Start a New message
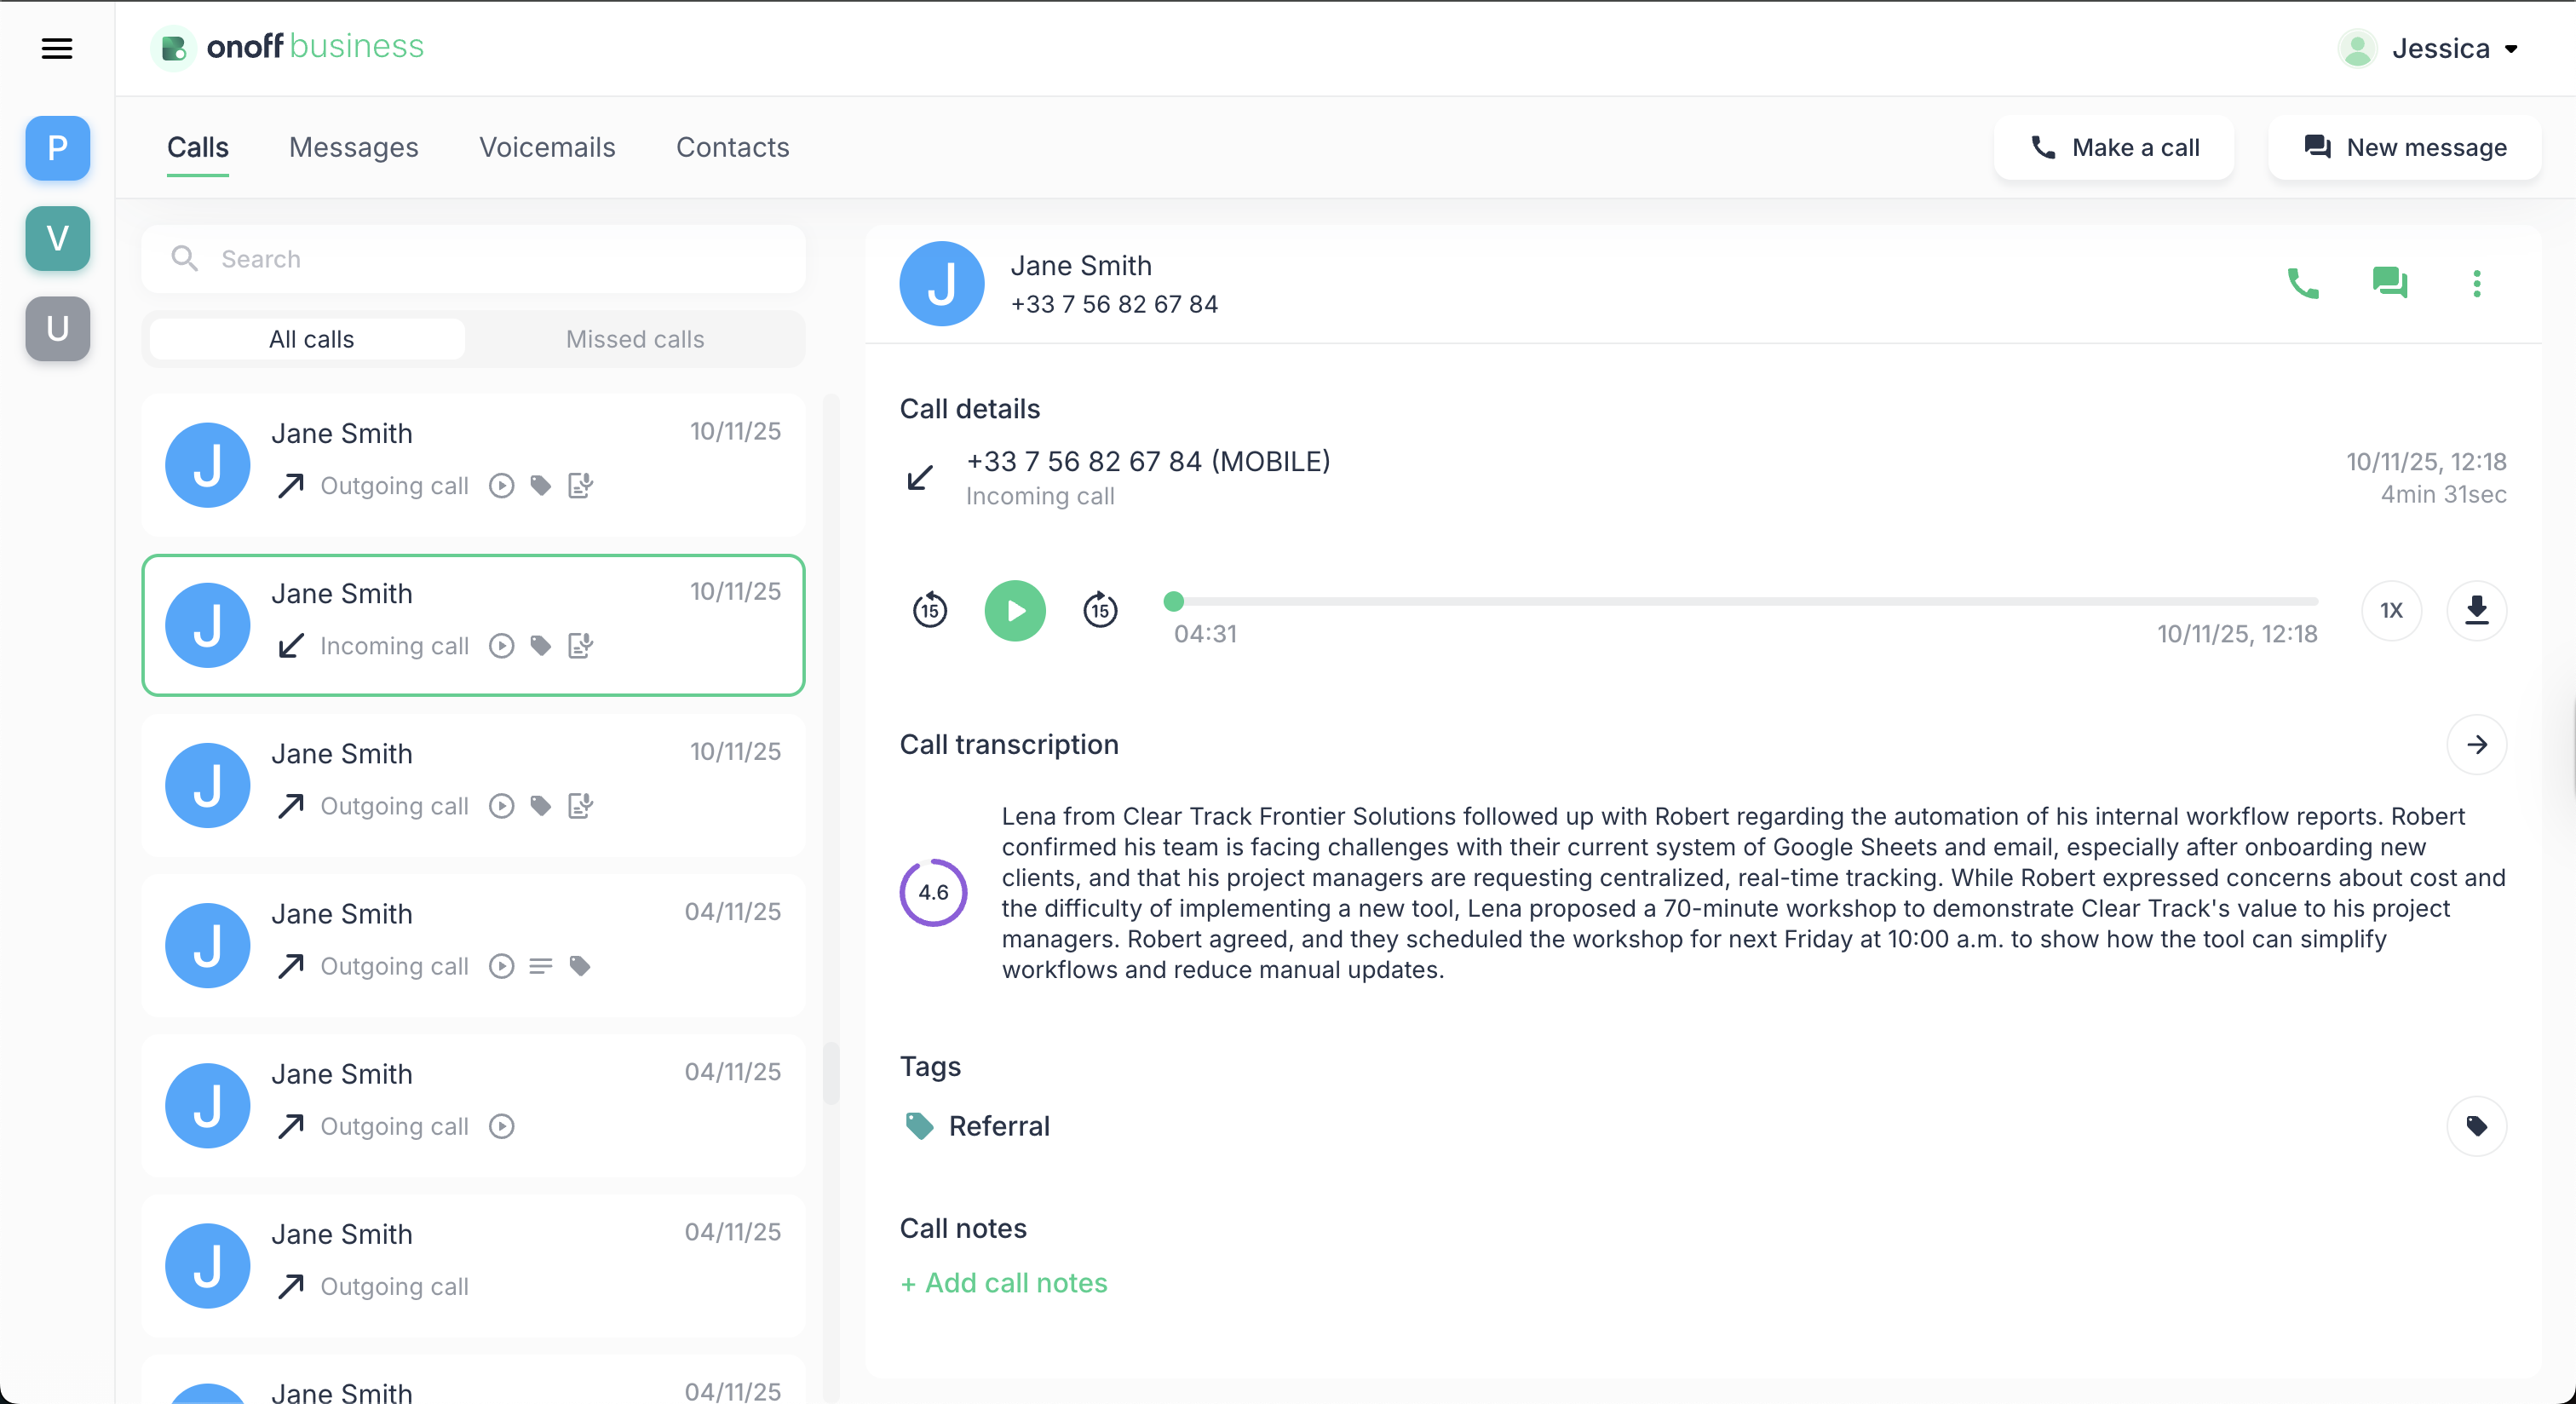The width and height of the screenshot is (2576, 1404). [x=2405, y=148]
